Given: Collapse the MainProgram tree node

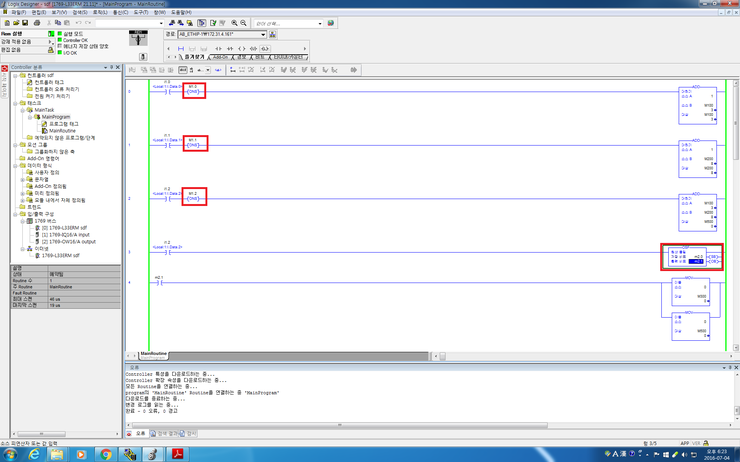Looking at the screenshot, I should pos(29,117).
